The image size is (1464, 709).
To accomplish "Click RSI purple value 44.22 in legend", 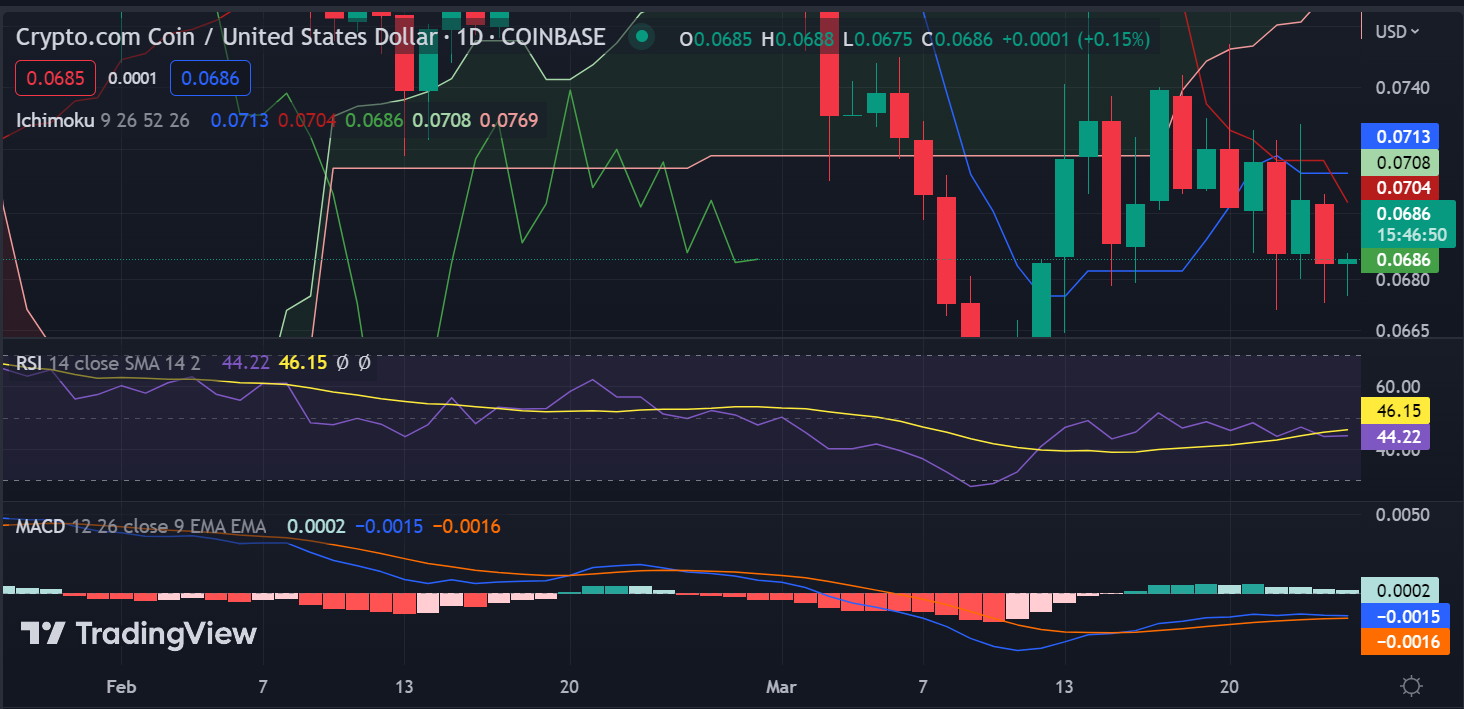I will click(245, 363).
